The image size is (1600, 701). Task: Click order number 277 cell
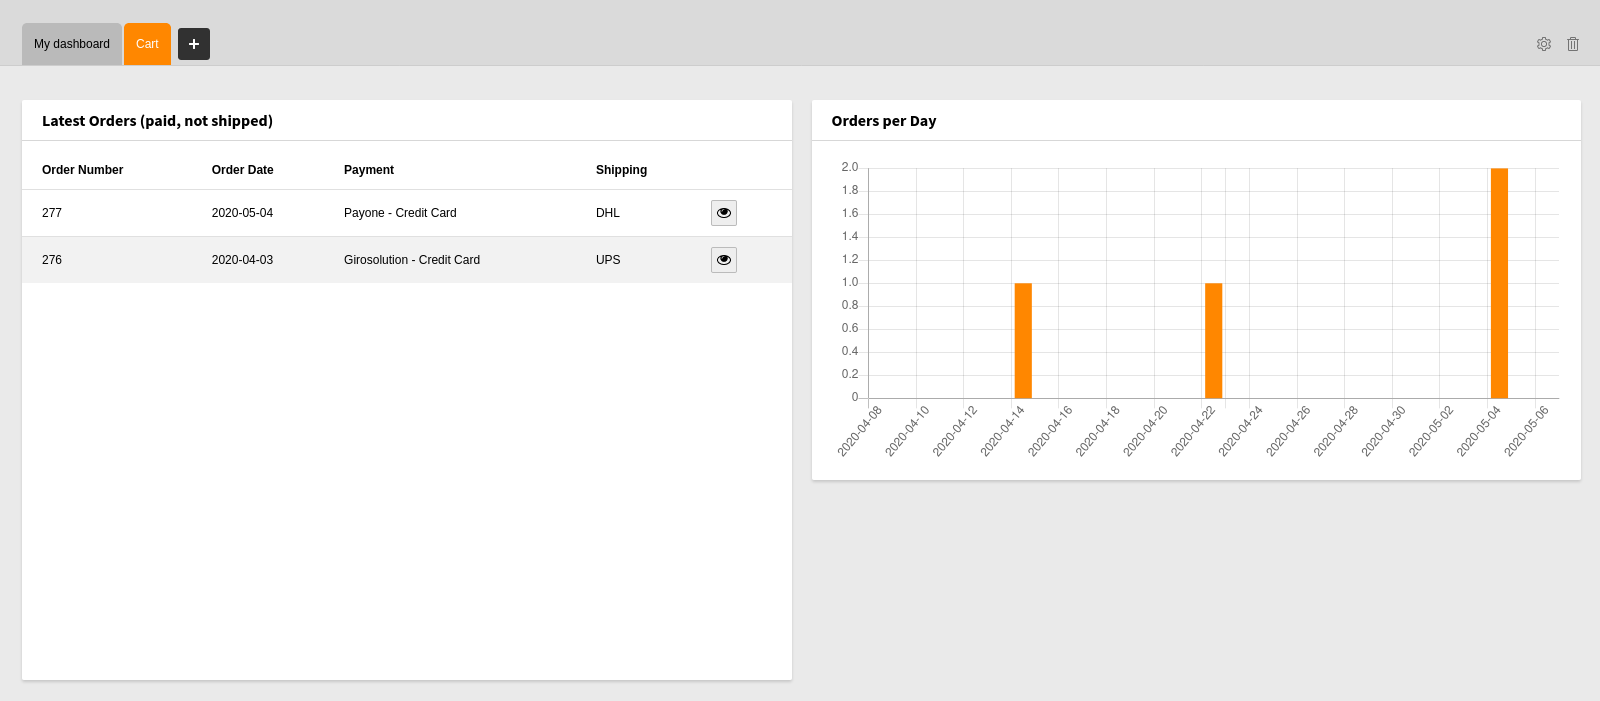[52, 213]
